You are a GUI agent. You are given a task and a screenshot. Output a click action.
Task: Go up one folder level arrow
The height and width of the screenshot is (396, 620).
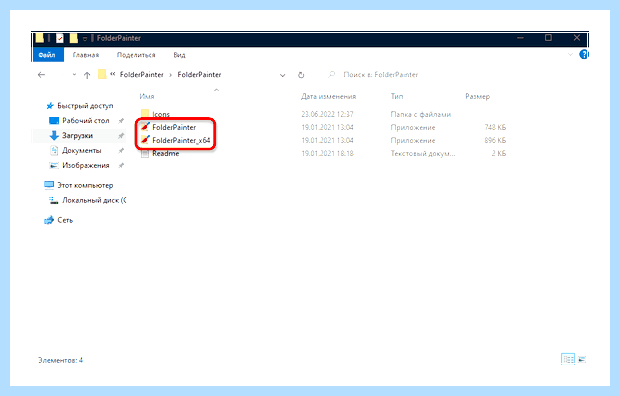(87, 75)
